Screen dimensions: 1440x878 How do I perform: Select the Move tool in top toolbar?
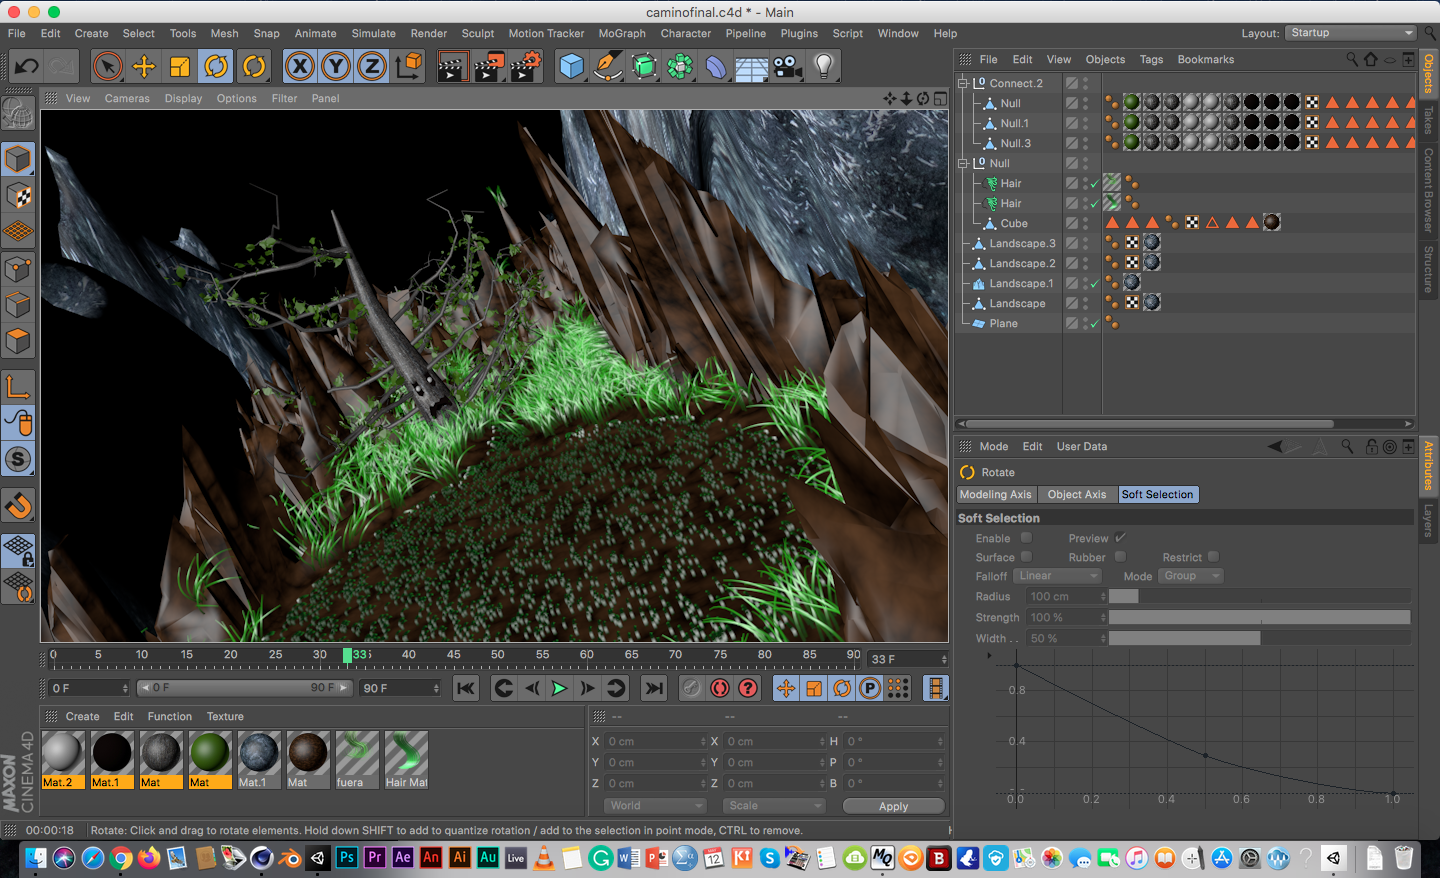click(x=144, y=67)
